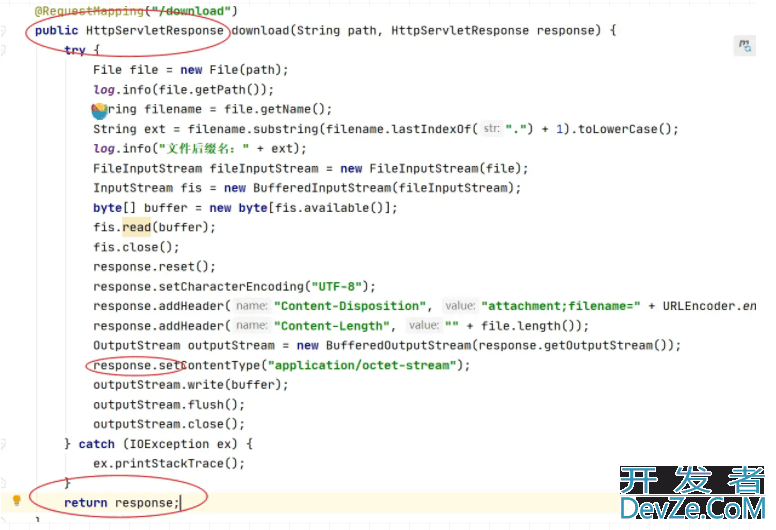Click 'file.getName()' call

tap(274, 109)
